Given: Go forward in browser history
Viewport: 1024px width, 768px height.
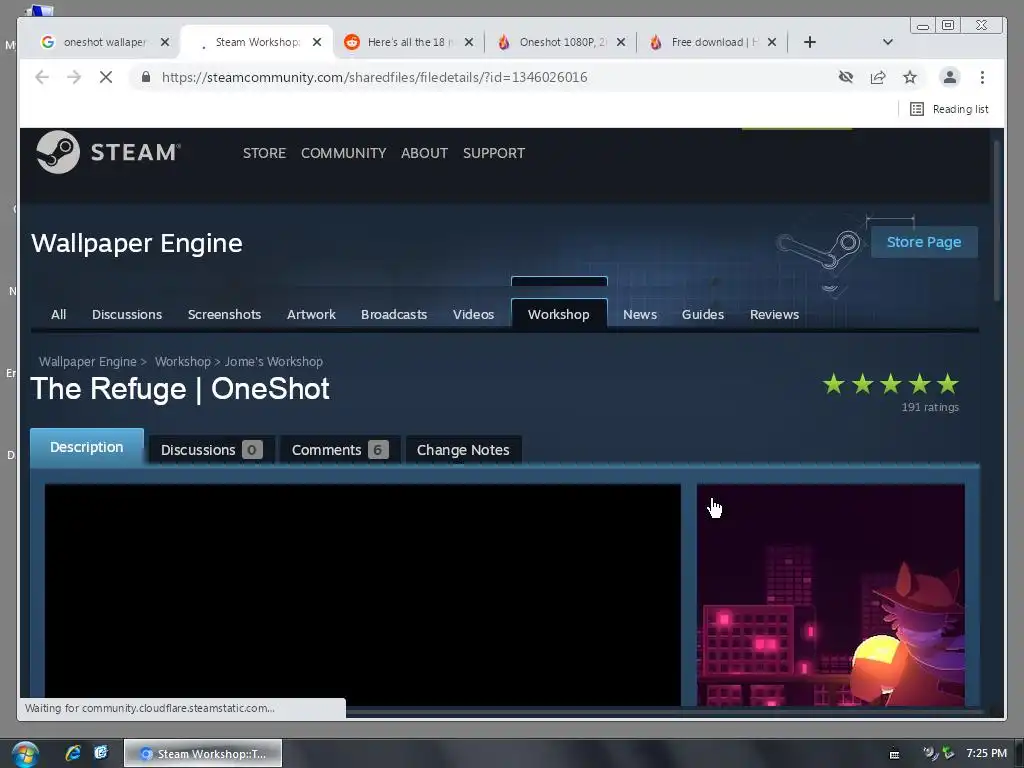Looking at the screenshot, I should 74,77.
